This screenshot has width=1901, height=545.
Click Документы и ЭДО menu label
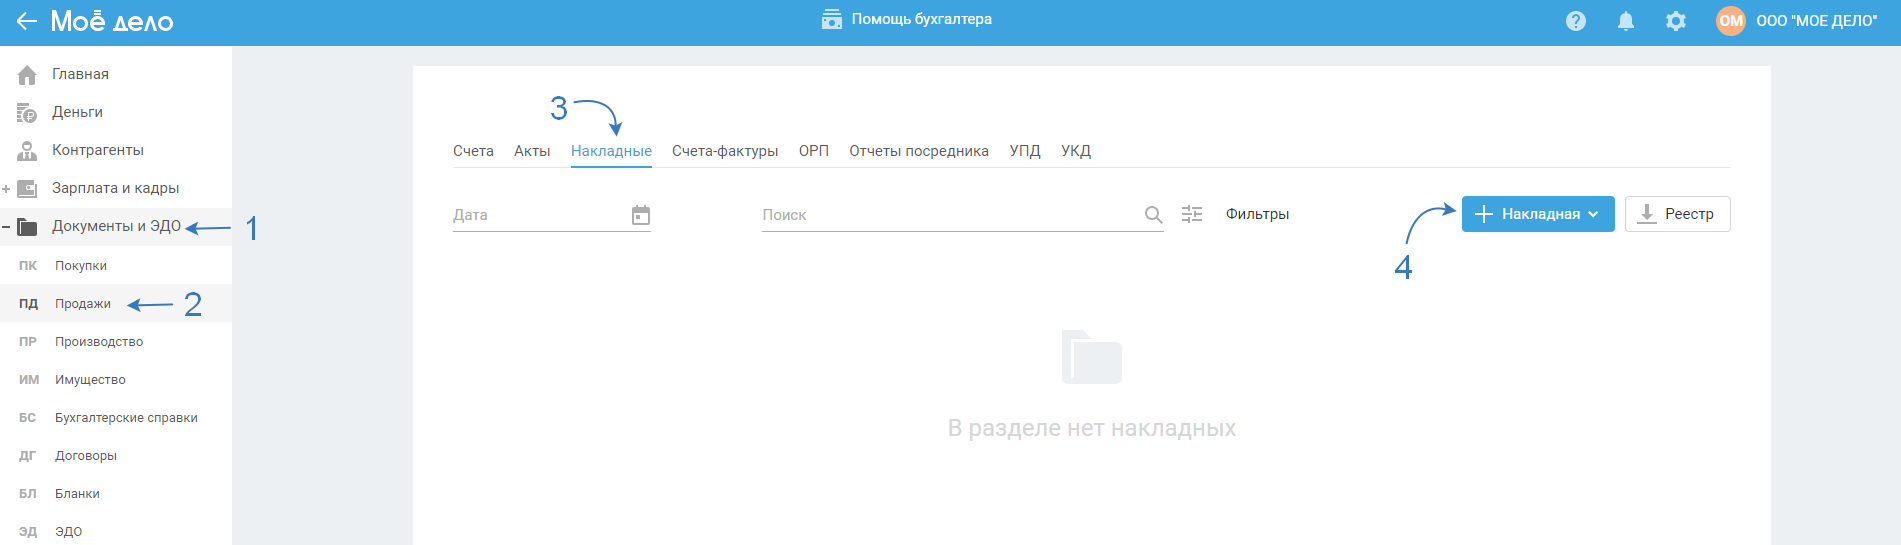(116, 226)
